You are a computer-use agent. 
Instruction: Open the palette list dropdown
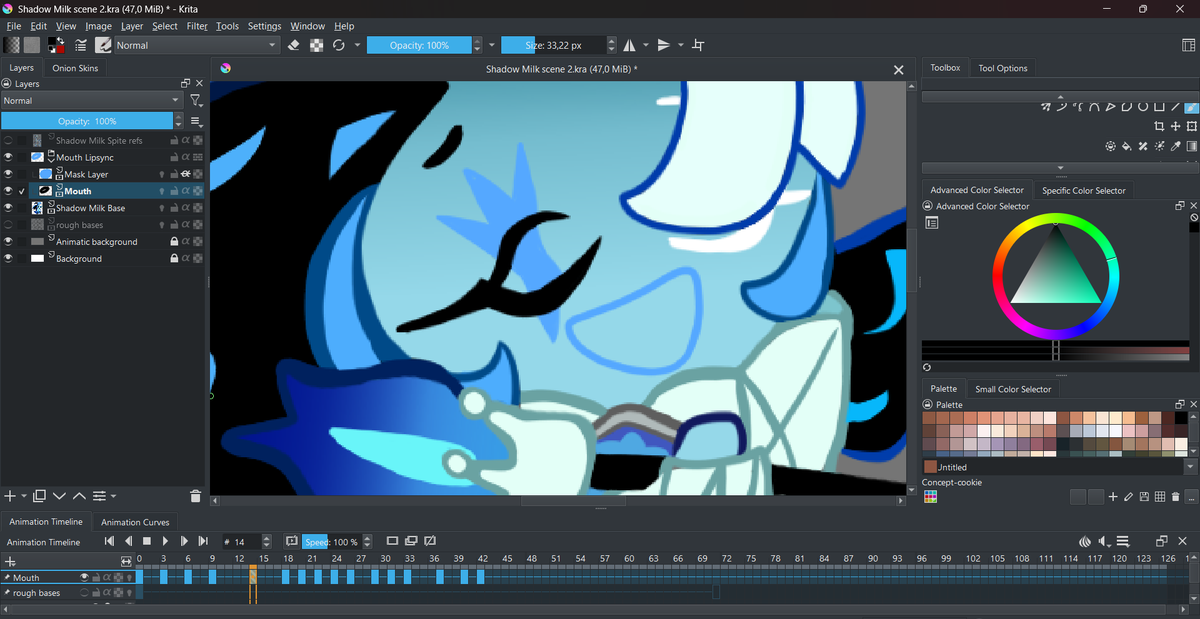tap(1190, 467)
